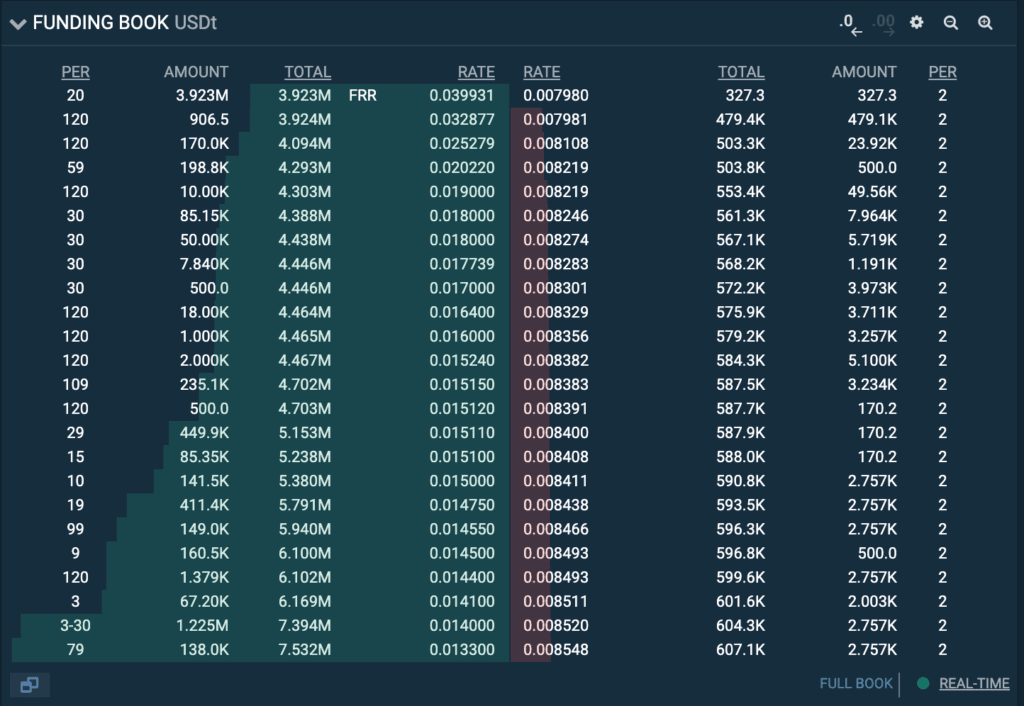Open the FULL BOOK link
1024x706 pixels.
pos(856,684)
